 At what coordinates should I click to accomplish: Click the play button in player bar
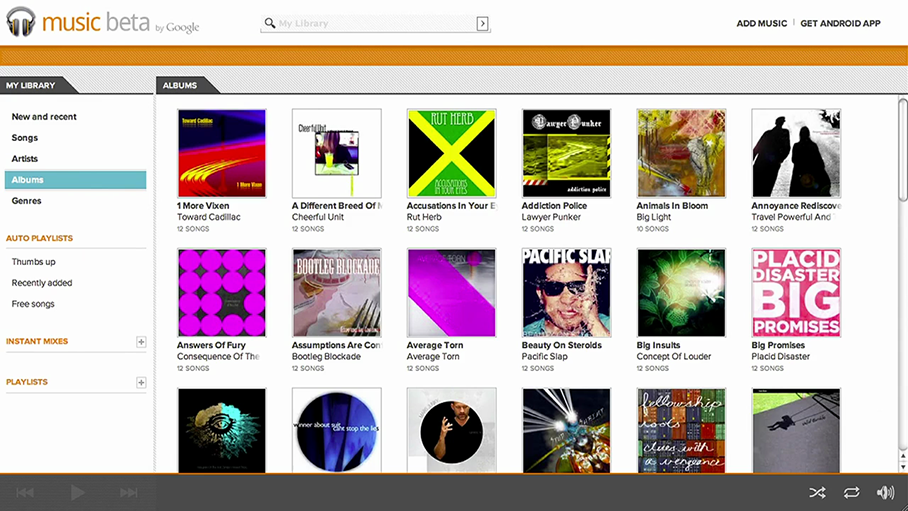click(77, 492)
